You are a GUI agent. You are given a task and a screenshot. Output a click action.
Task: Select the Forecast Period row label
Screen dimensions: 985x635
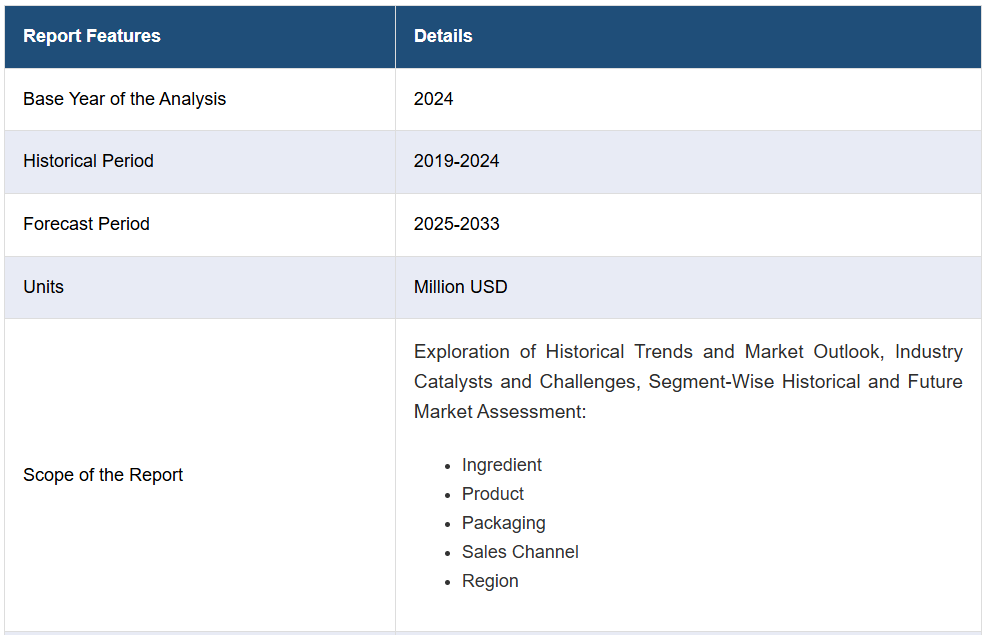tap(86, 224)
